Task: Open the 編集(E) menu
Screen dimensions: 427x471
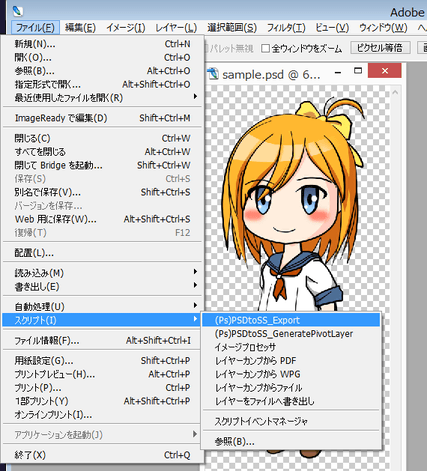Action: click(x=80, y=28)
